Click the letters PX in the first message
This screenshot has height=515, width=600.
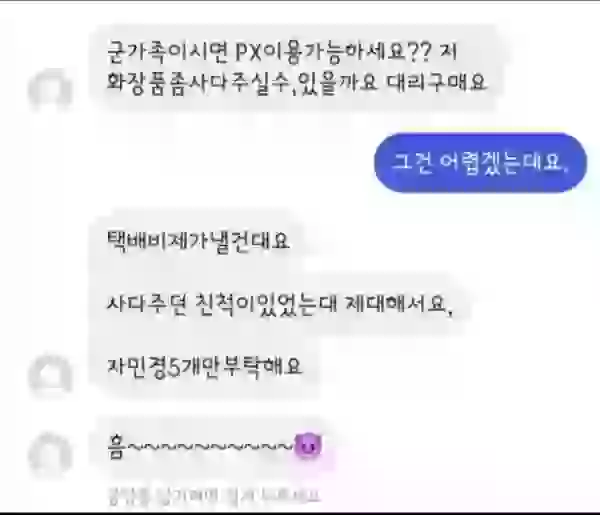click(248, 52)
